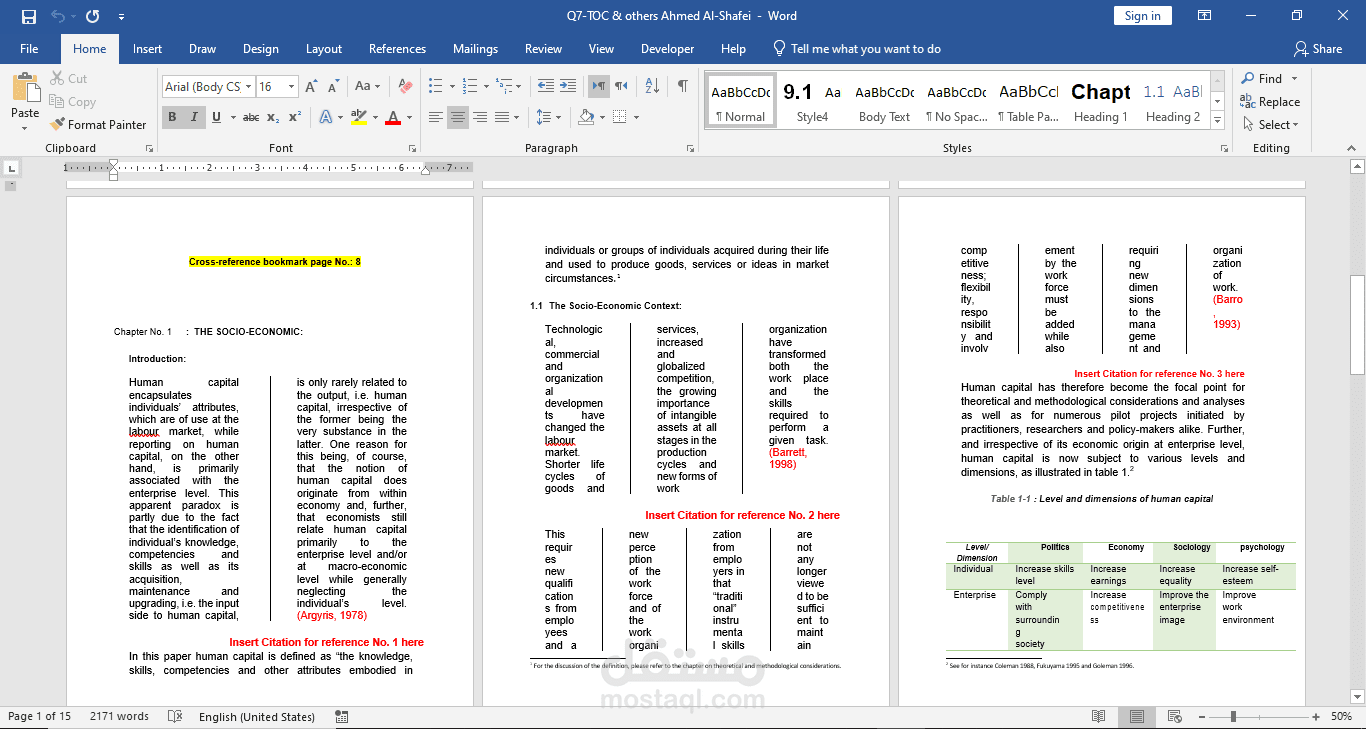Switch to the Insert tab
The image size is (1366, 729).
click(x=147, y=48)
